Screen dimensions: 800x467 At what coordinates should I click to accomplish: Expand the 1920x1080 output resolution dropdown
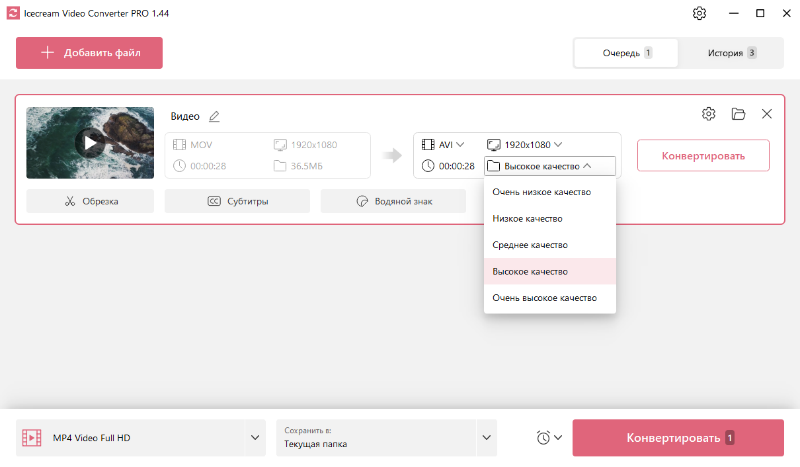[x=524, y=145]
